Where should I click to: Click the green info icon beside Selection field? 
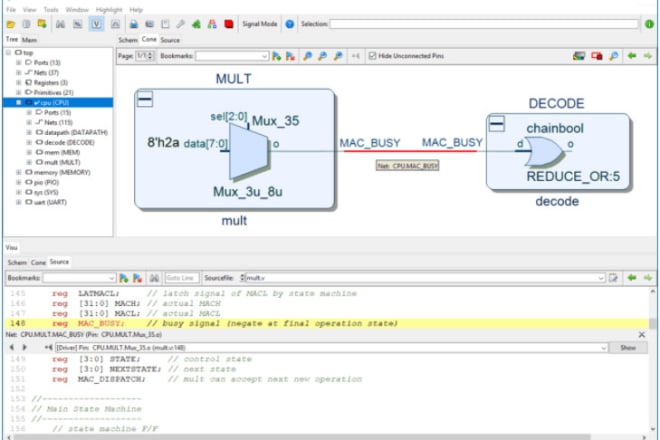(x=649, y=24)
